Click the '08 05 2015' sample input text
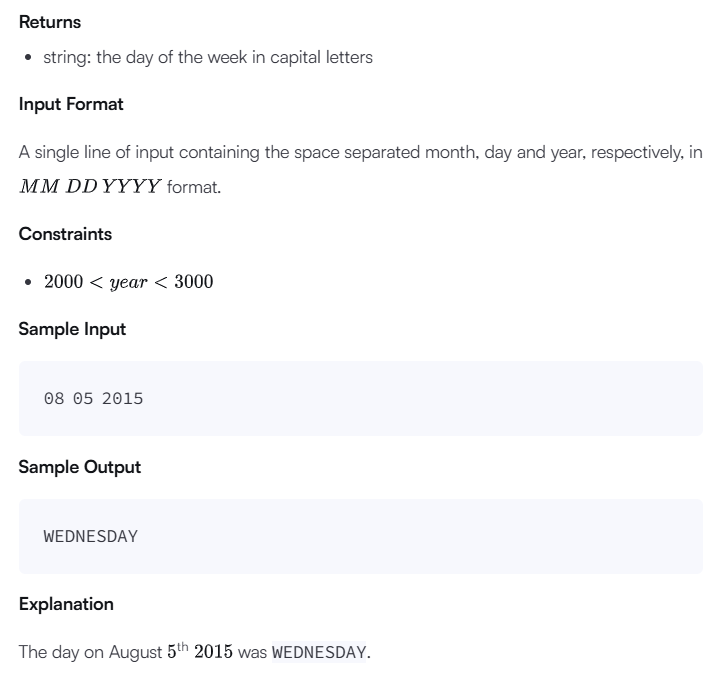 [94, 399]
